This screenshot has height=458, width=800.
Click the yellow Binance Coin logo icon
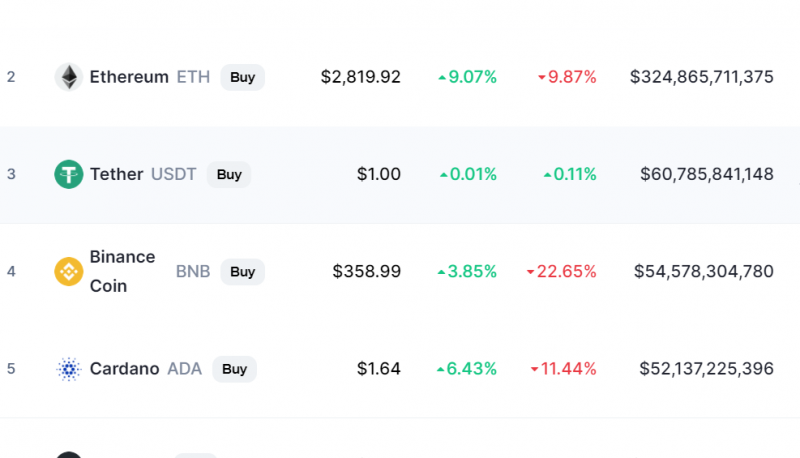[69, 271]
